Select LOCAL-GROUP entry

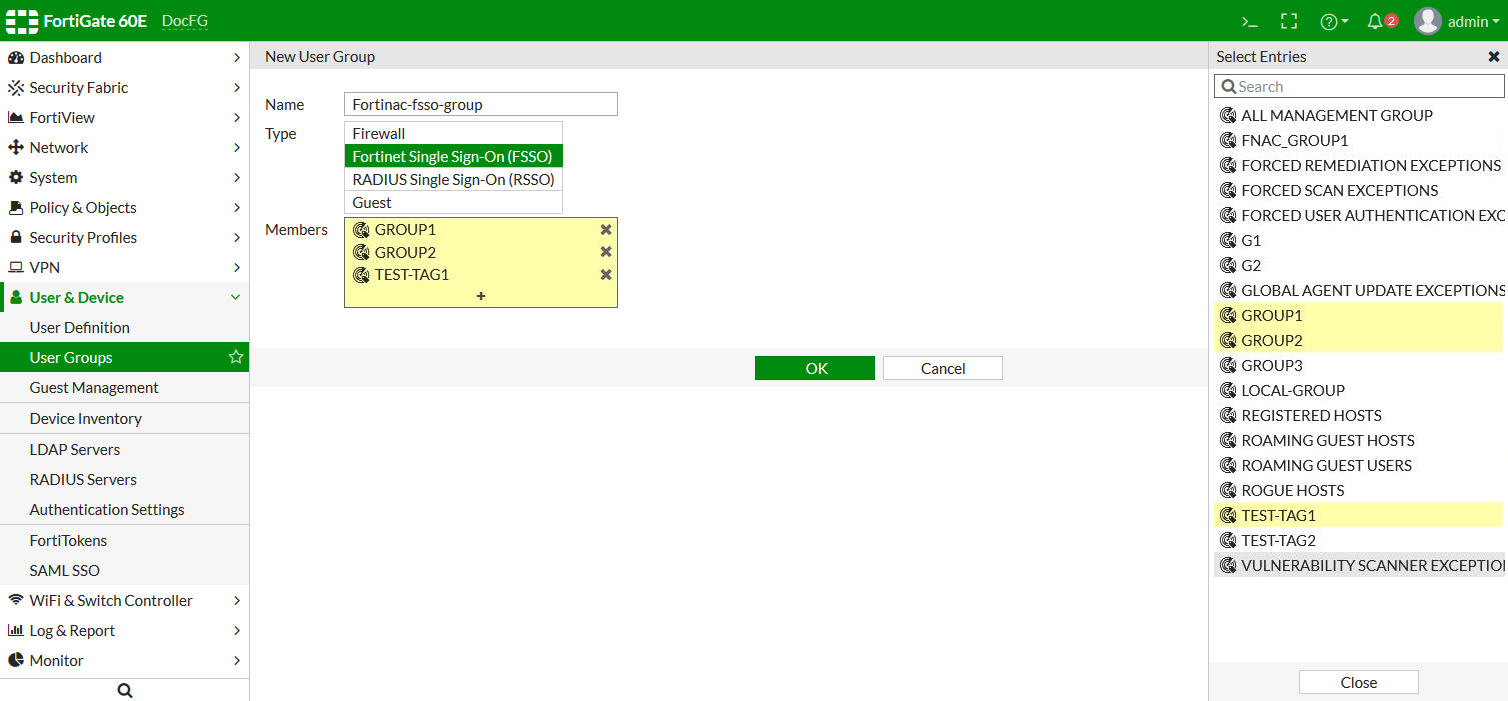coord(1359,390)
